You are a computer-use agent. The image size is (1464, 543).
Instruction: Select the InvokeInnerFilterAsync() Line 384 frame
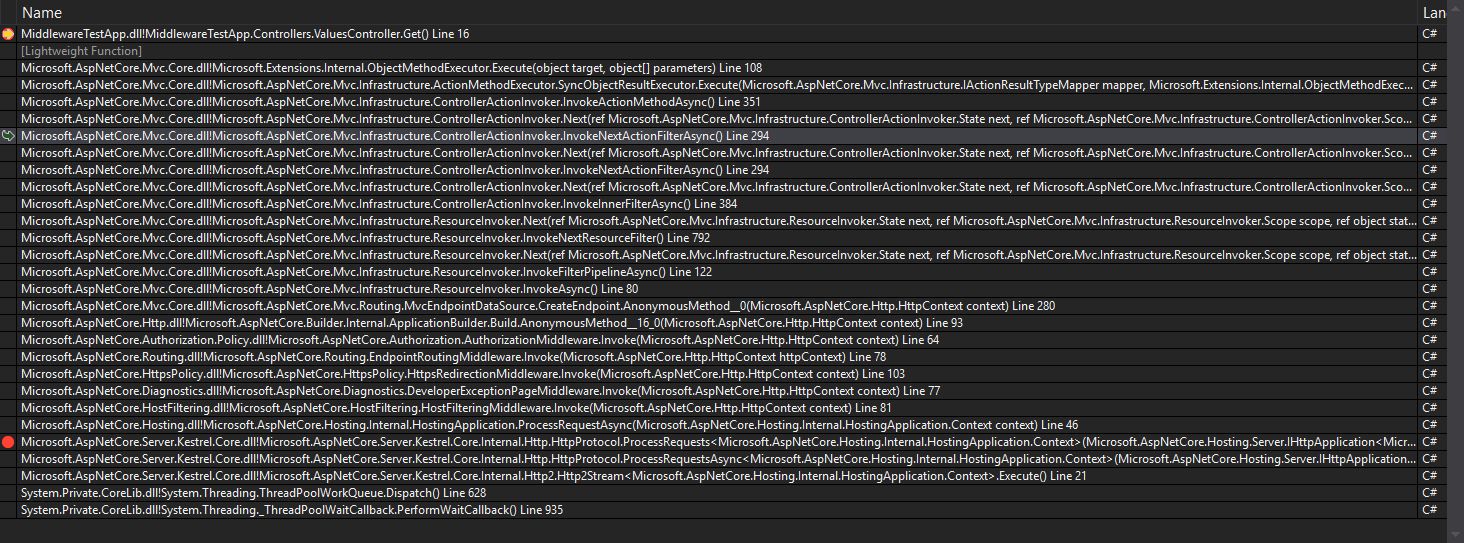click(x=379, y=204)
